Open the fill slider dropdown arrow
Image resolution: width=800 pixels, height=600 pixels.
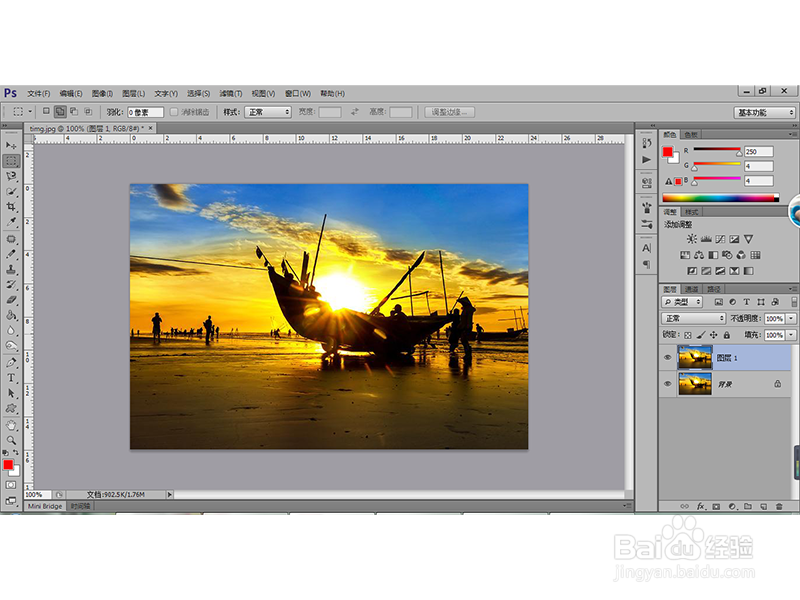(x=791, y=335)
